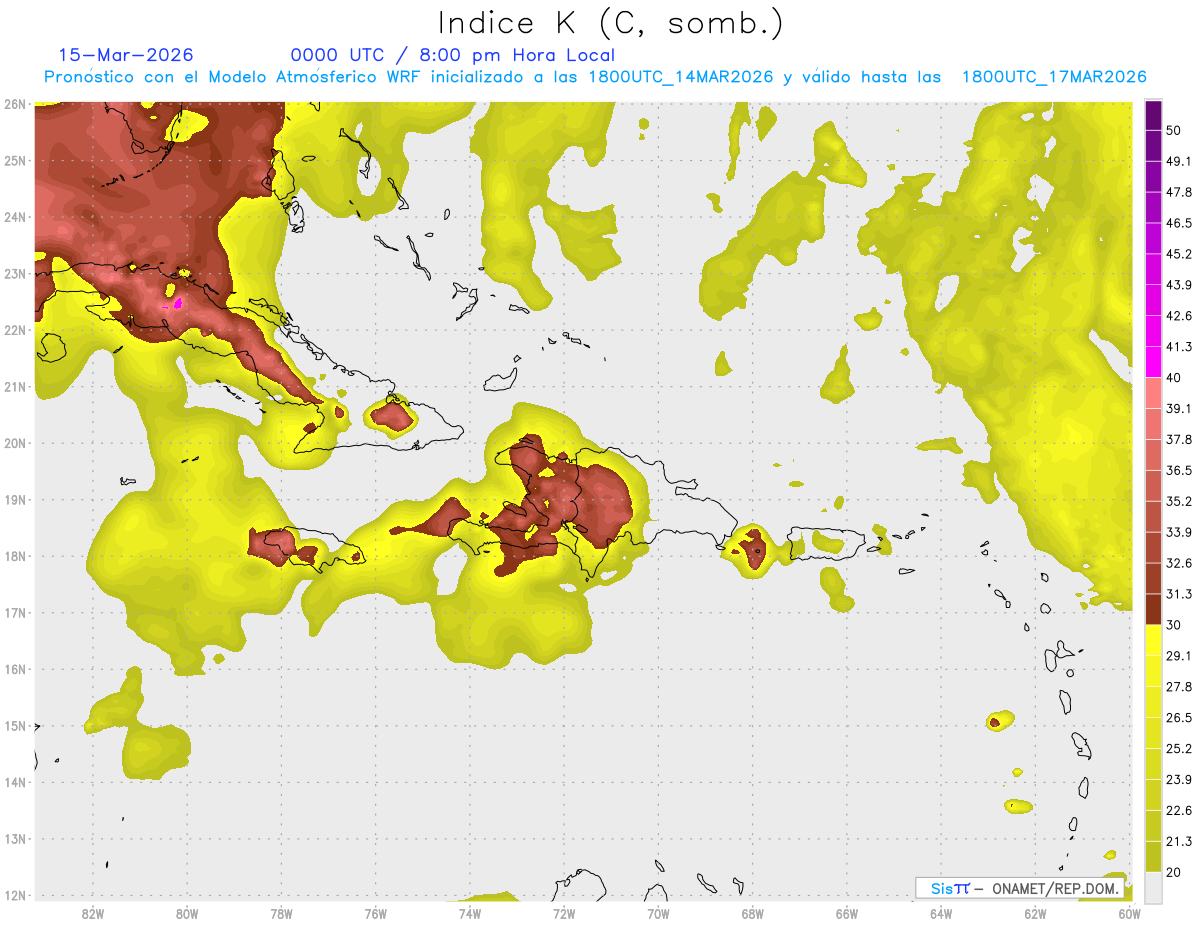Click the '37.8' color scale label
The width and height of the screenshot is (1200, 927).
coord(1179,439)
